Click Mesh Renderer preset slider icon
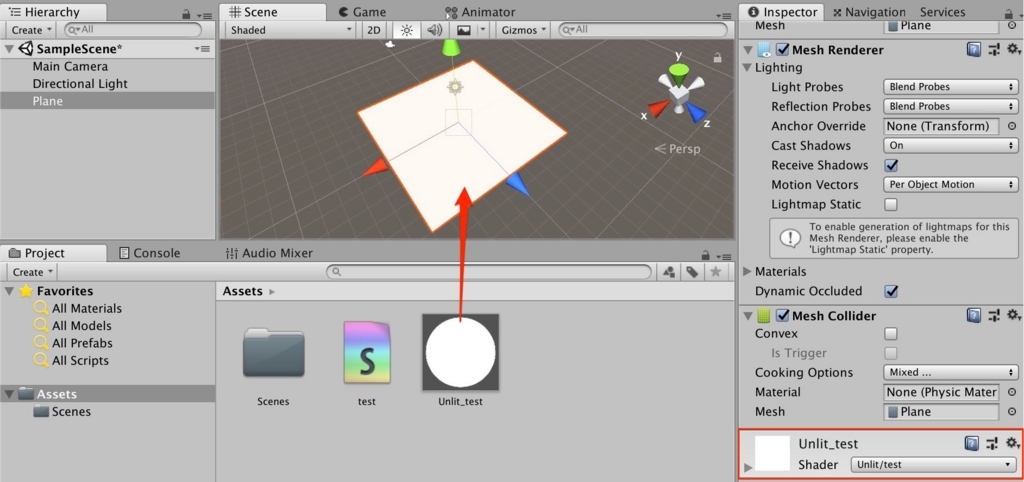The width and height of the screenshot is (1024, 482). coord(993,50)
